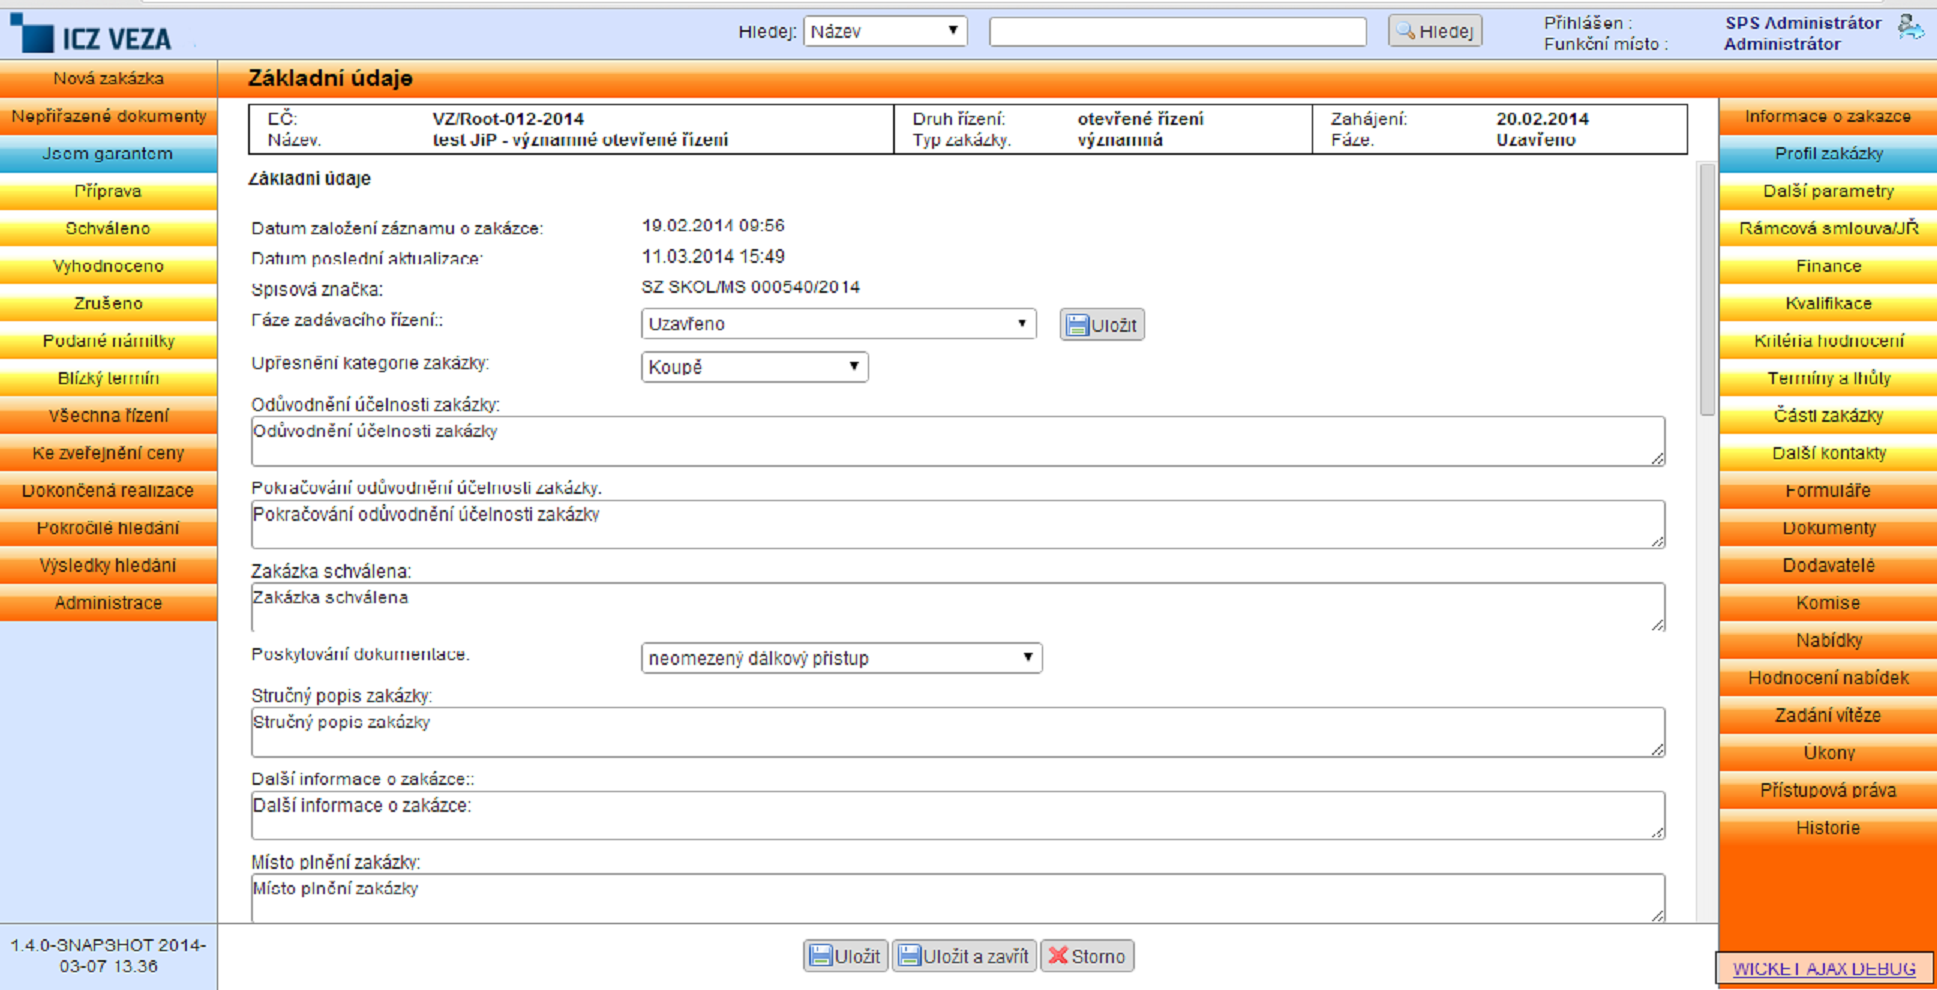Open Úkony section

[1828, 753]
